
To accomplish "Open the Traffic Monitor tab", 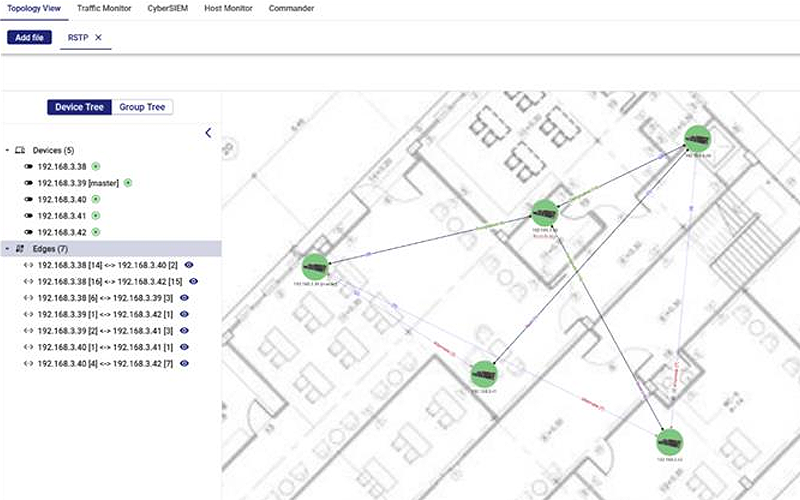I will (104, 8).
